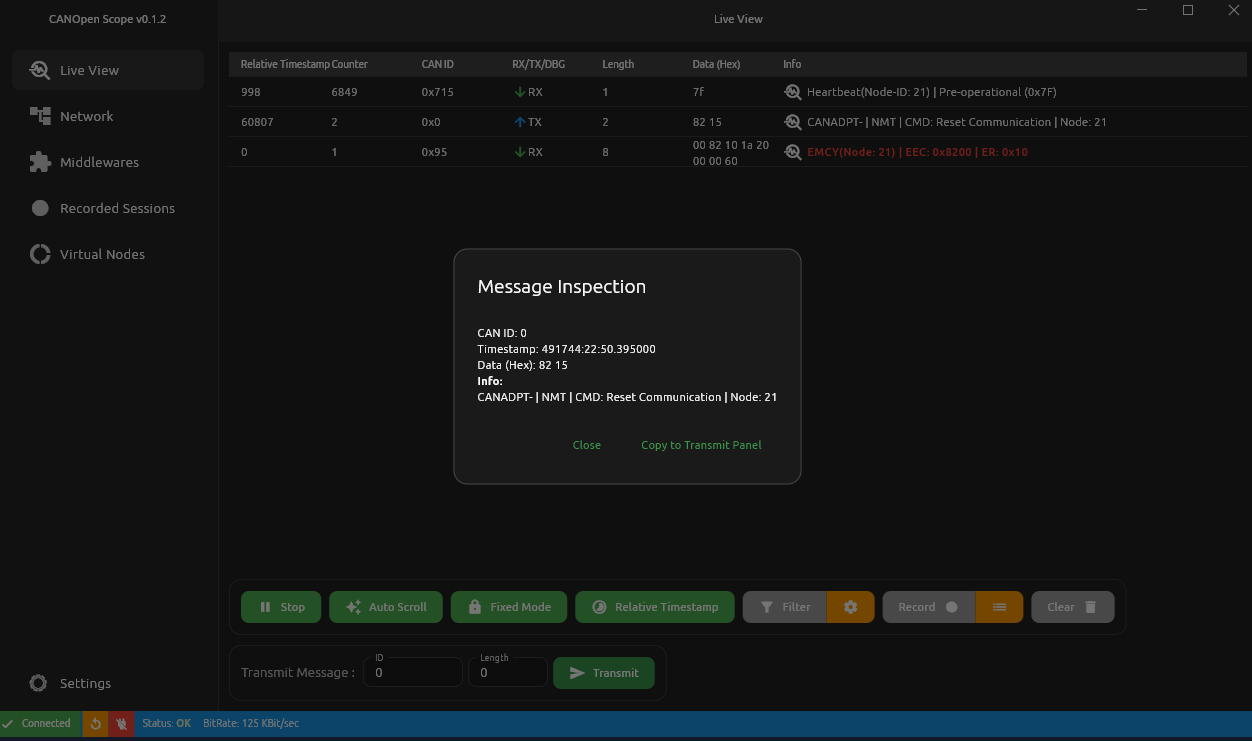Toggle Fixed Mode display
The height and width of the screenshot is (741, 1252).
pos(508,607)
